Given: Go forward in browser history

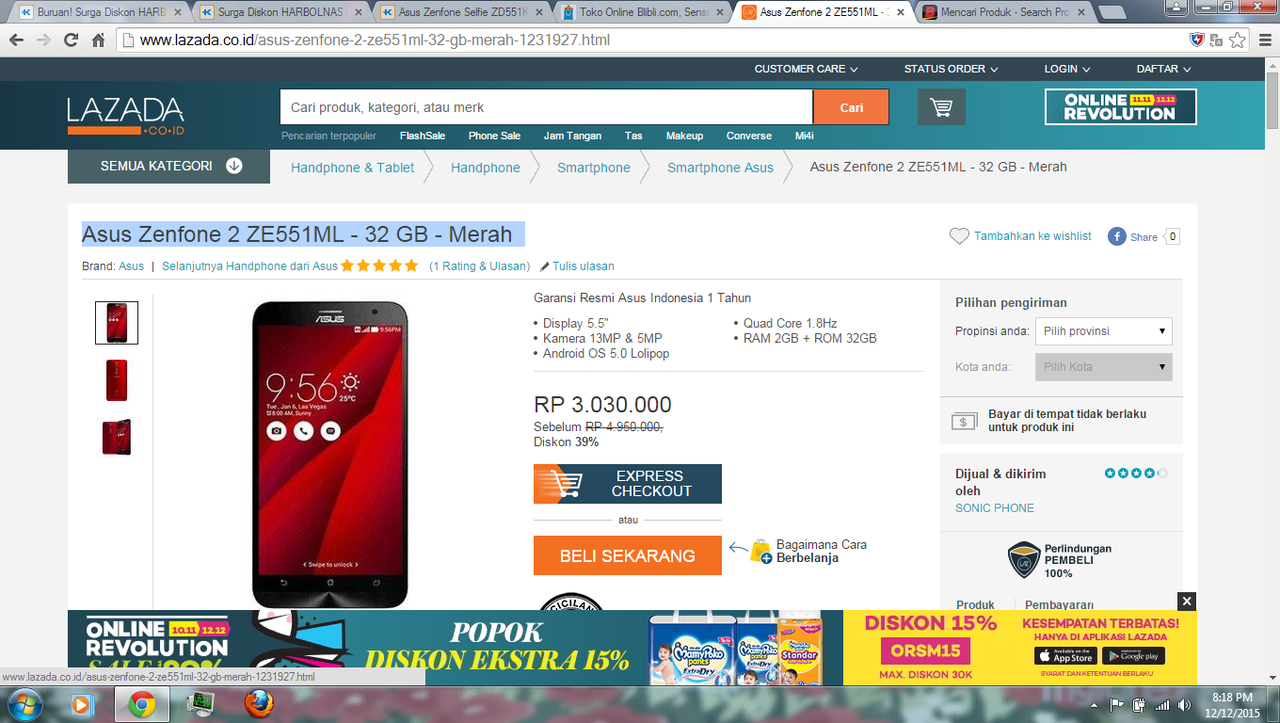Looking at the screenshot, I should pyautogui.click(x=44, y=40).
